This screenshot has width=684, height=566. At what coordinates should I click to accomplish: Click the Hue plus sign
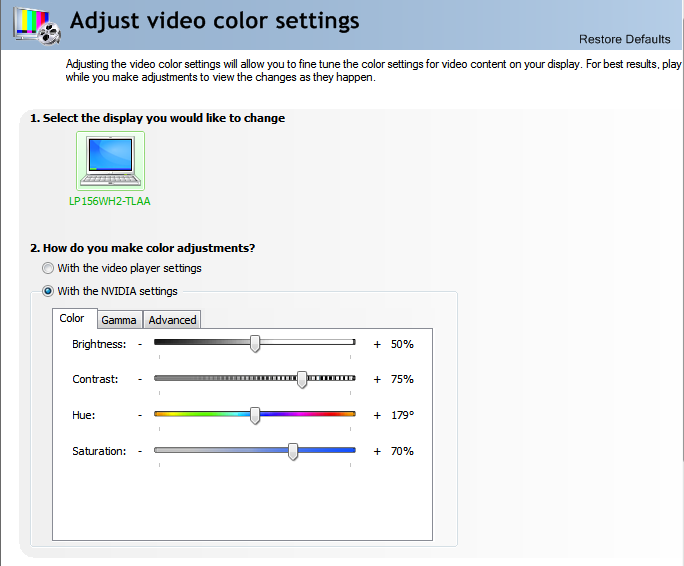pyautogui.click(x=377, y=415)
